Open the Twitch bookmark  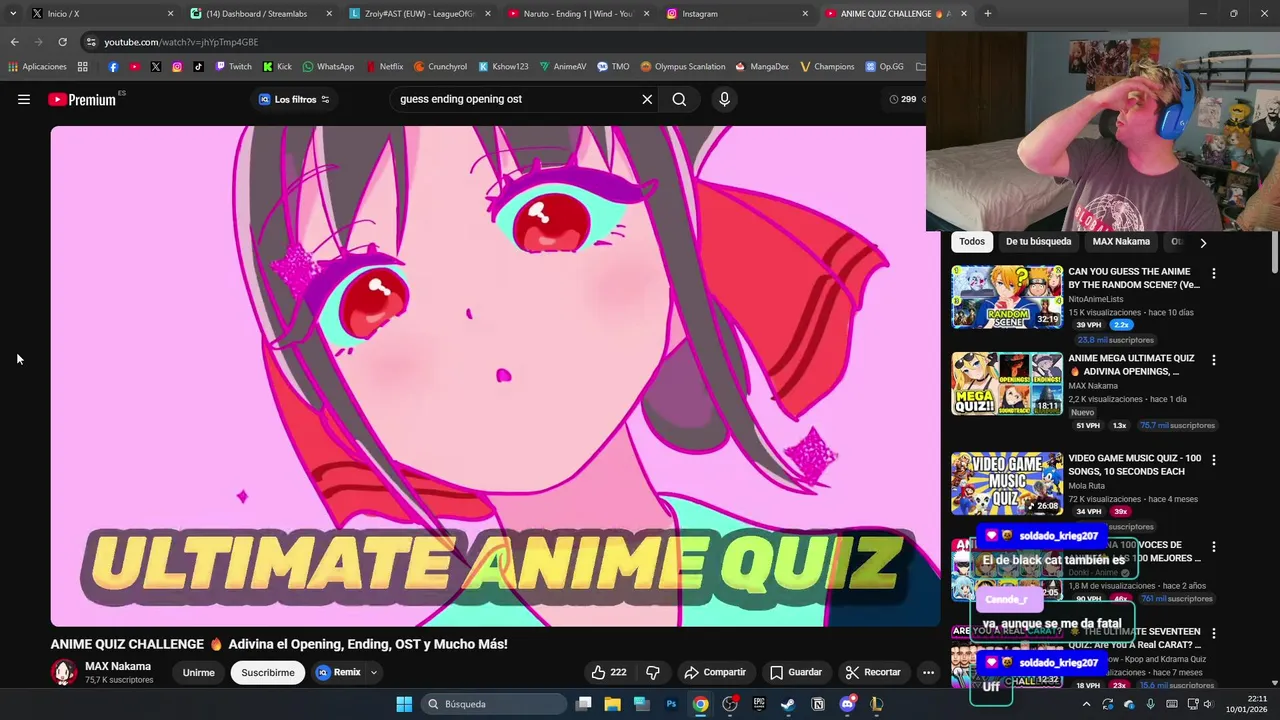[x=234, y=67]
